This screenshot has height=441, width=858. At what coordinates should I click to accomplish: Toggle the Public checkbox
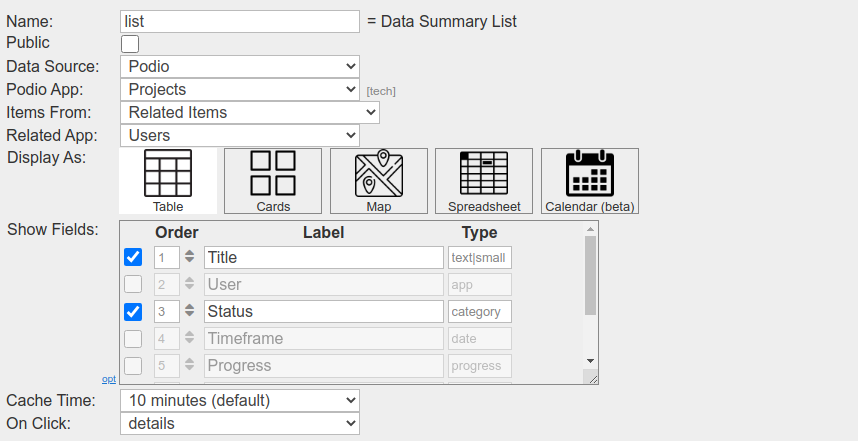pyautogui.click(x=130, y=44)
